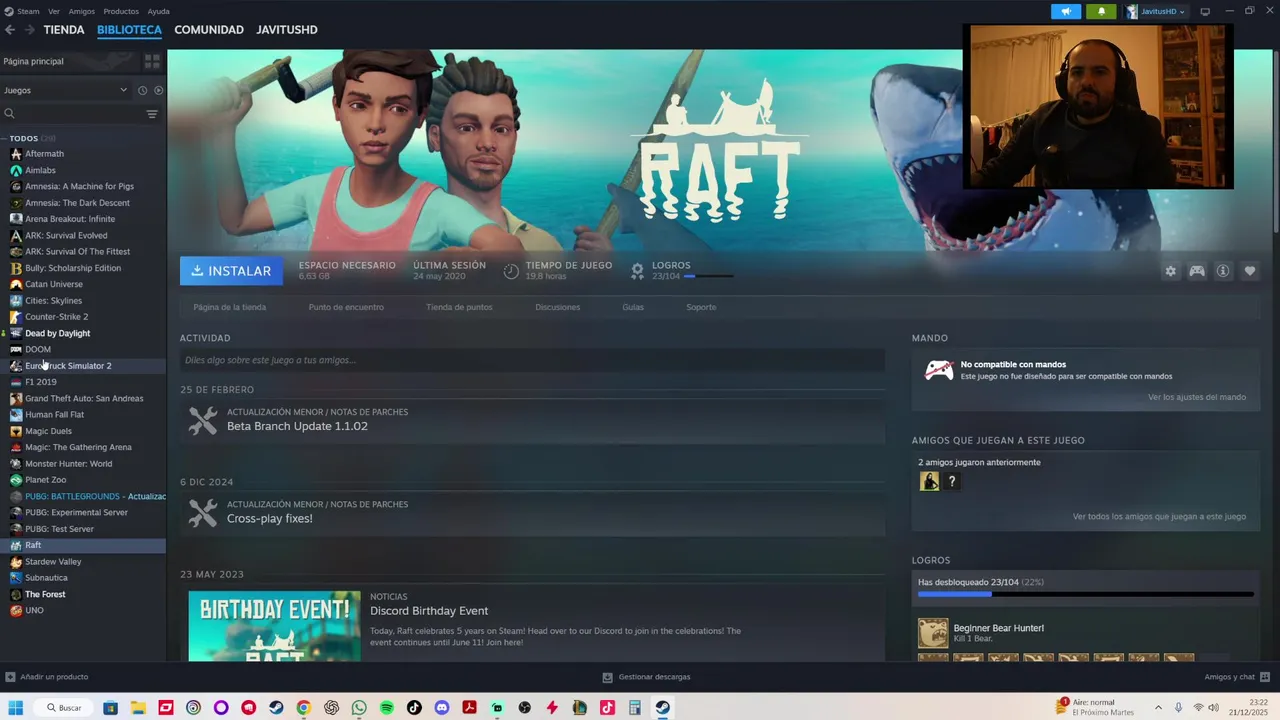1280x720 pixels.
Task: Click activity comment input field
Action: [x=532, y=360]
